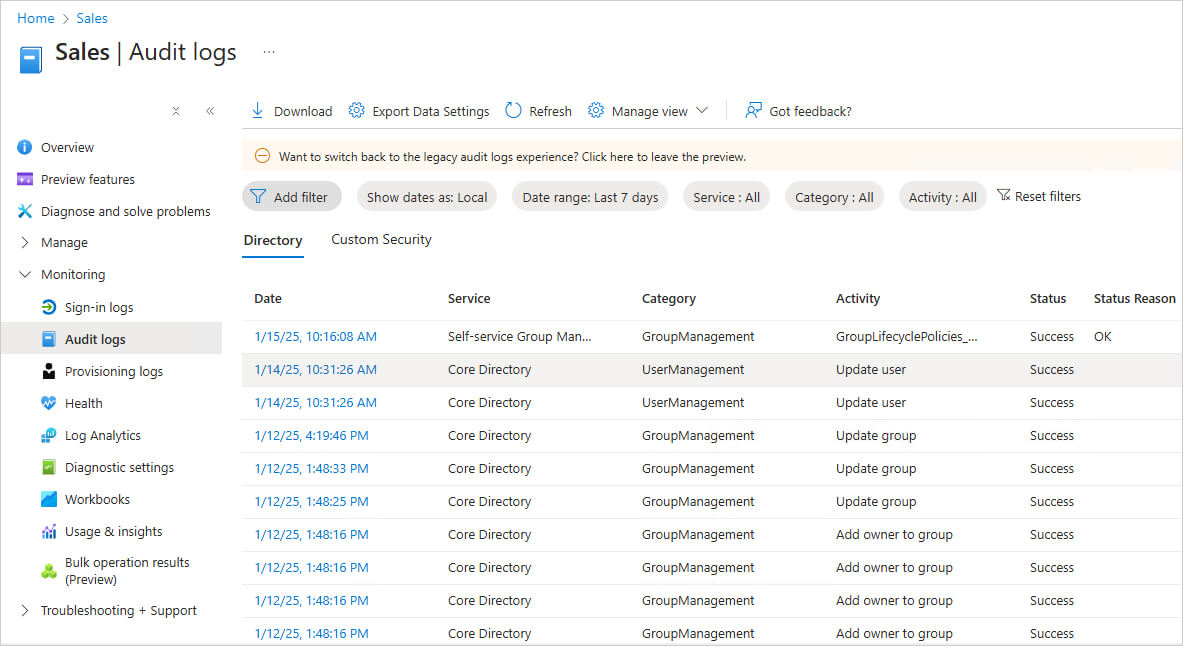Click the Manage view gear icon
Image resolution: width=1183 pixels, height=646 pixels.
pyautogui.click(x=596, y=110)
